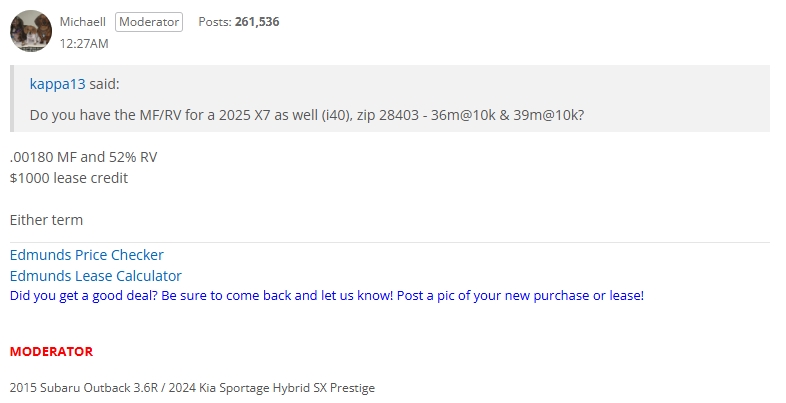Visit kappa13's profile from the quote

point(57,84)
